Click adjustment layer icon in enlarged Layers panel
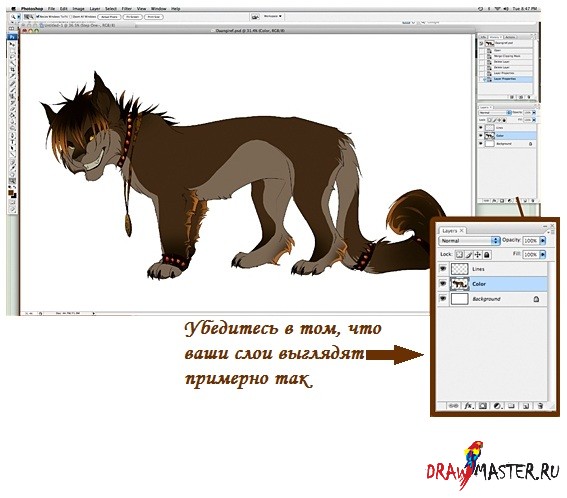 (497, 406)
